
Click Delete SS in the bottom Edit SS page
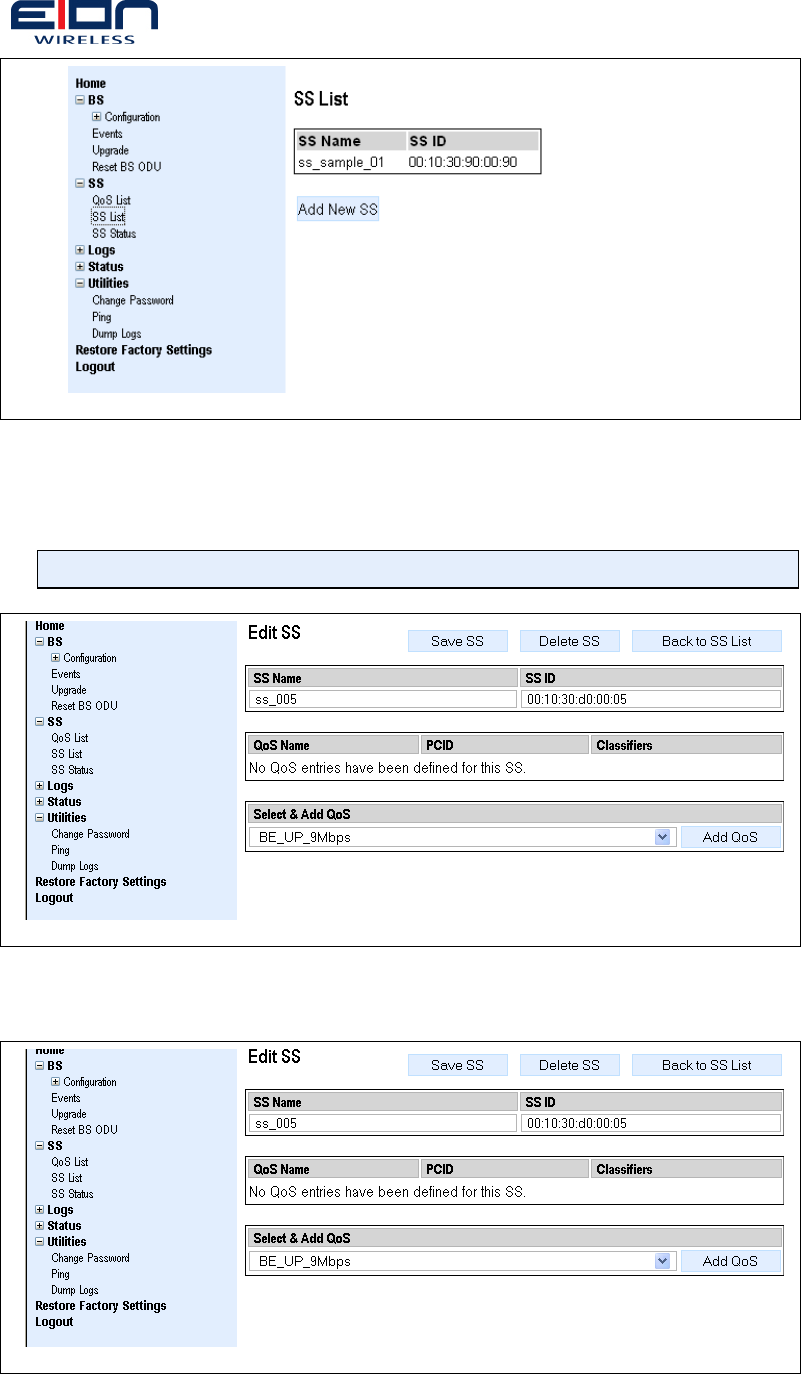click(570, 1065)
